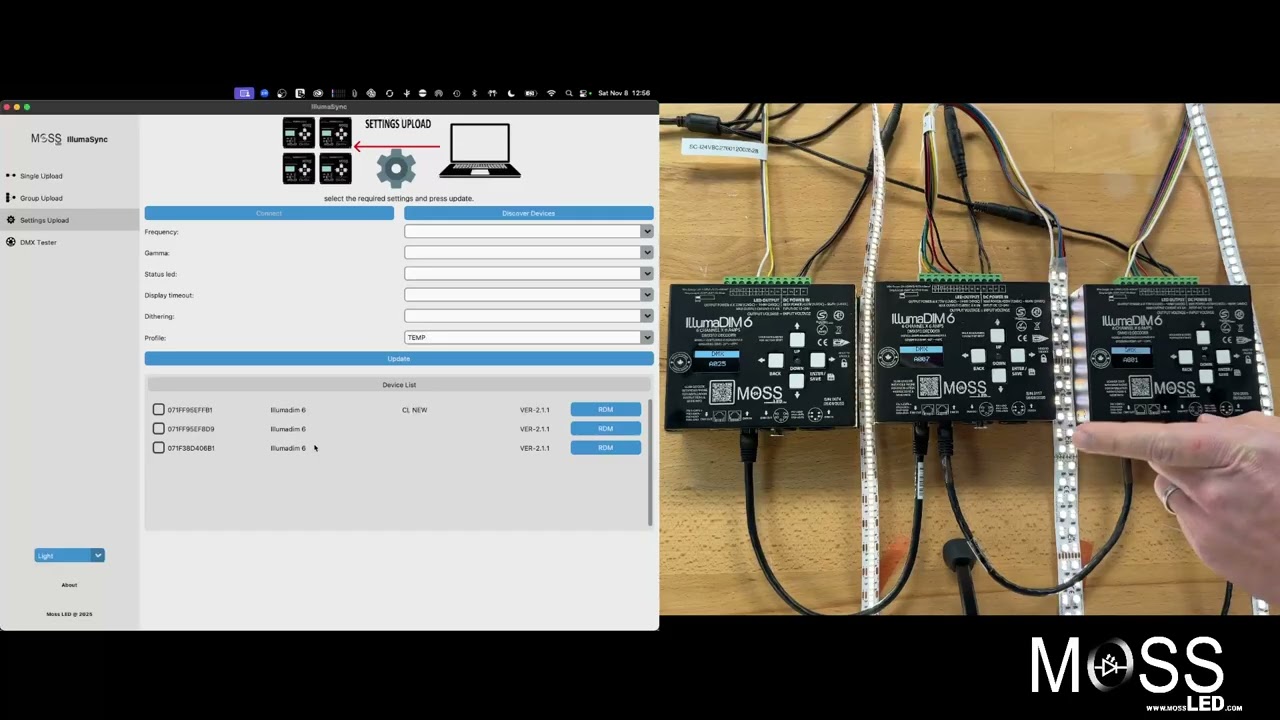Viewport: 1280px width, 720px height.
Task: Click the battery status menu bar icon
Action: coord(531,93)
